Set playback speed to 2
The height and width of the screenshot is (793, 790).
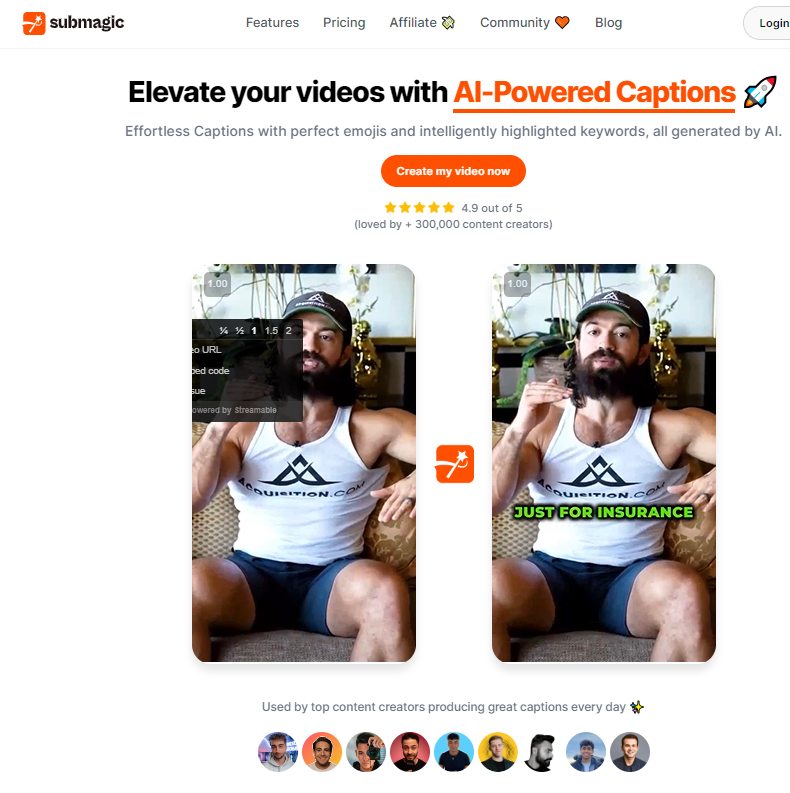click(x=288, y=331)
